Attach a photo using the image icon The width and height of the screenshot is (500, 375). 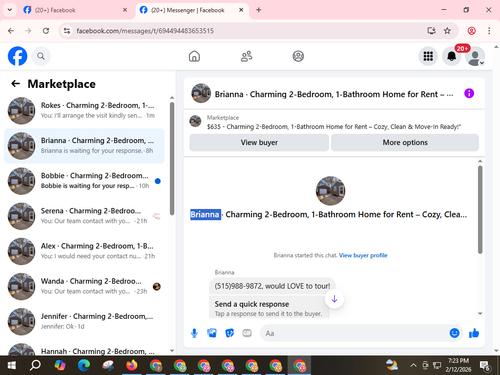212,333
